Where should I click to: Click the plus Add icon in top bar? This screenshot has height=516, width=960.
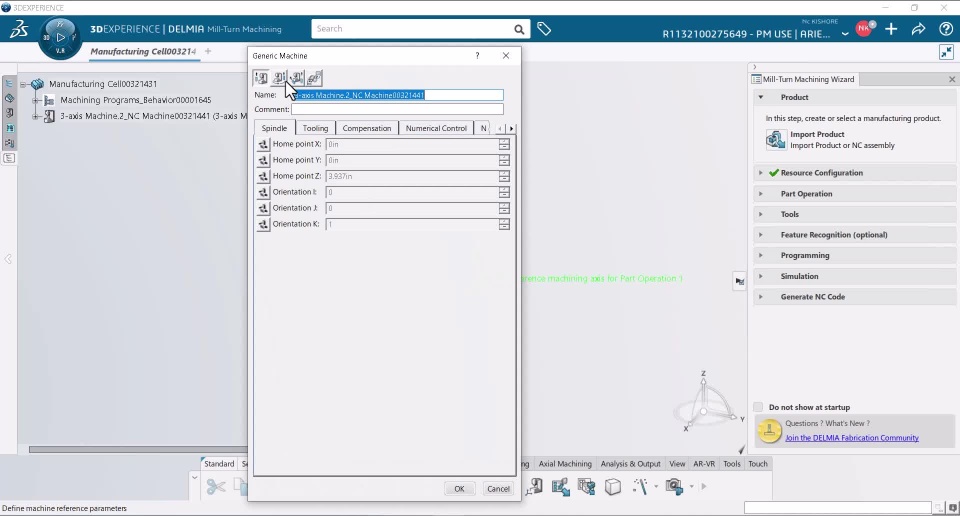point(891,29)
